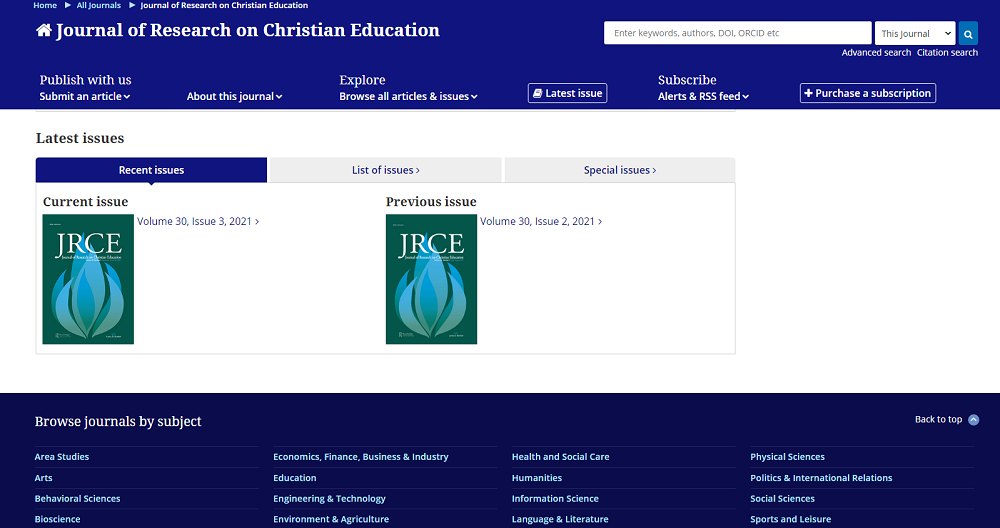Browse Engineering & Technology journals
Screen dimensions: 1000x528
point(329,499)
